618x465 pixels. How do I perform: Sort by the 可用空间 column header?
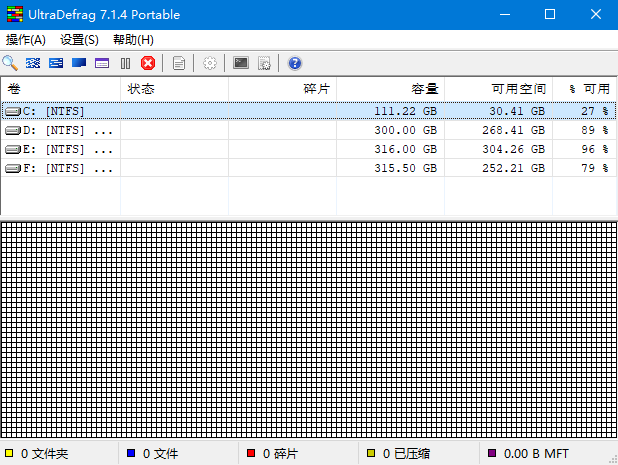(x=498, y=89)
